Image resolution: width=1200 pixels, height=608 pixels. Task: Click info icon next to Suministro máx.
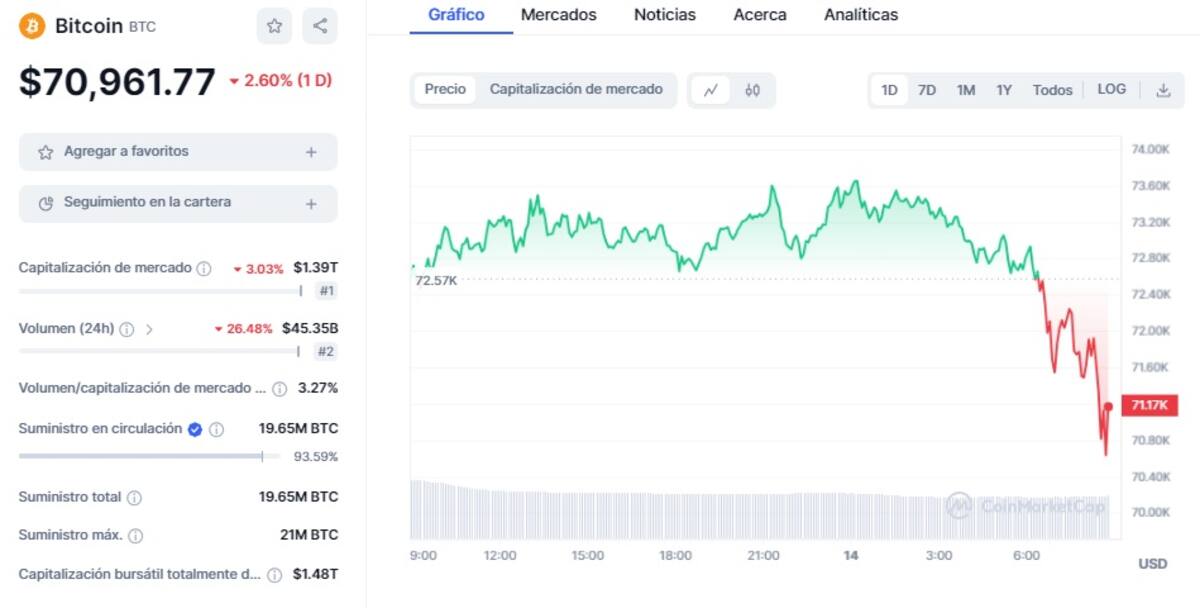[136, 535]
